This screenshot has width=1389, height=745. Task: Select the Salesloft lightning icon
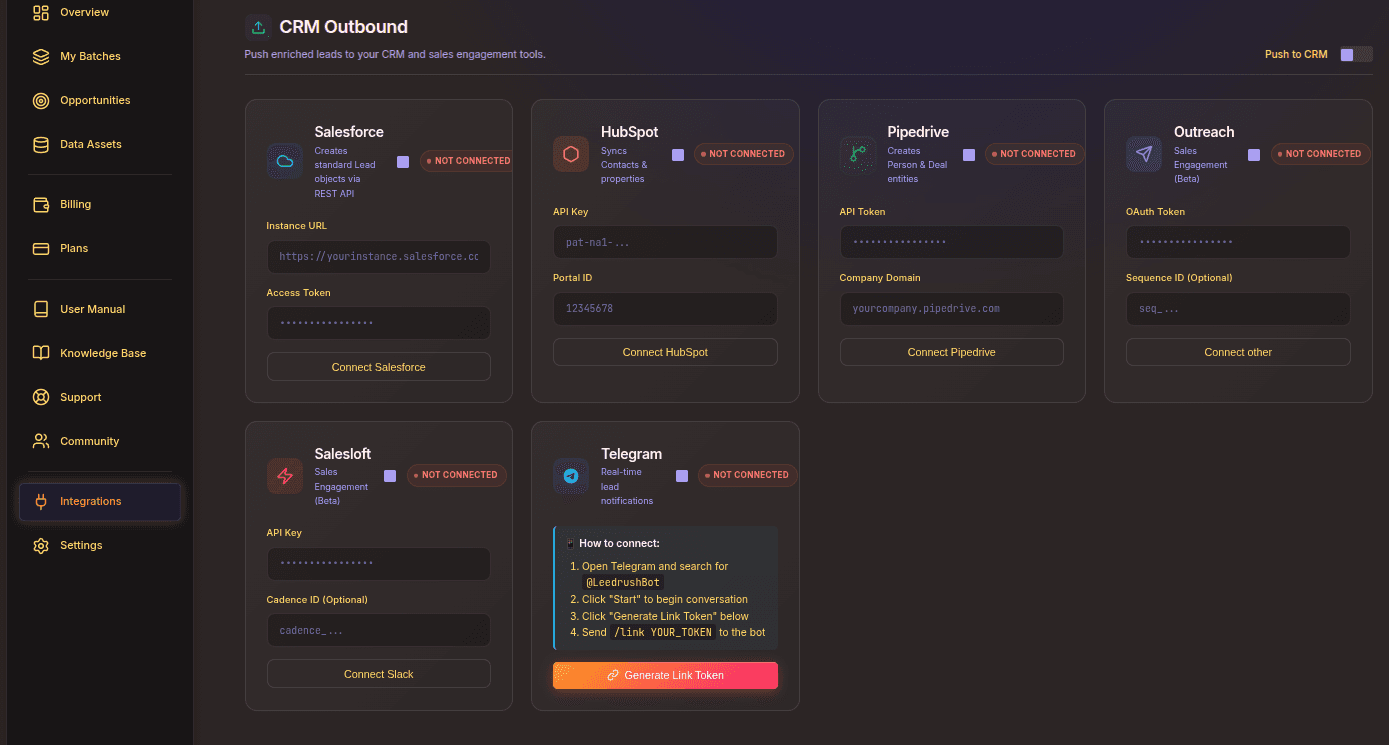coord(284,476)
